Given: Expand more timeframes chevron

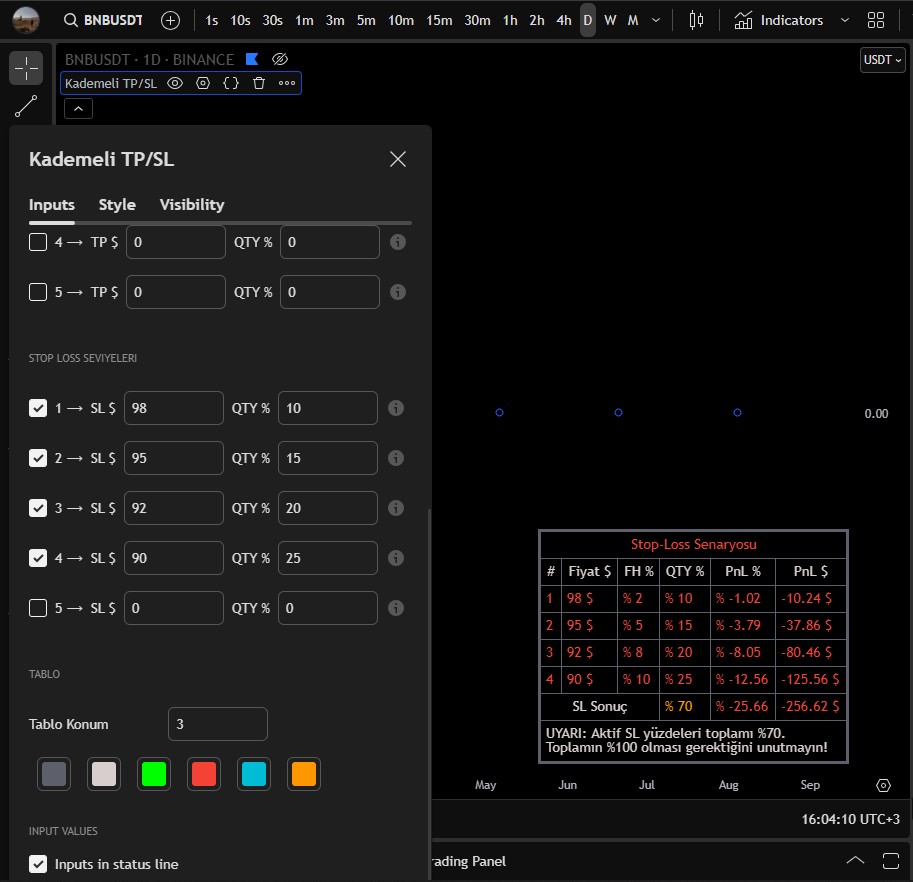Looking at the screenshot, I should click(656, 20).
